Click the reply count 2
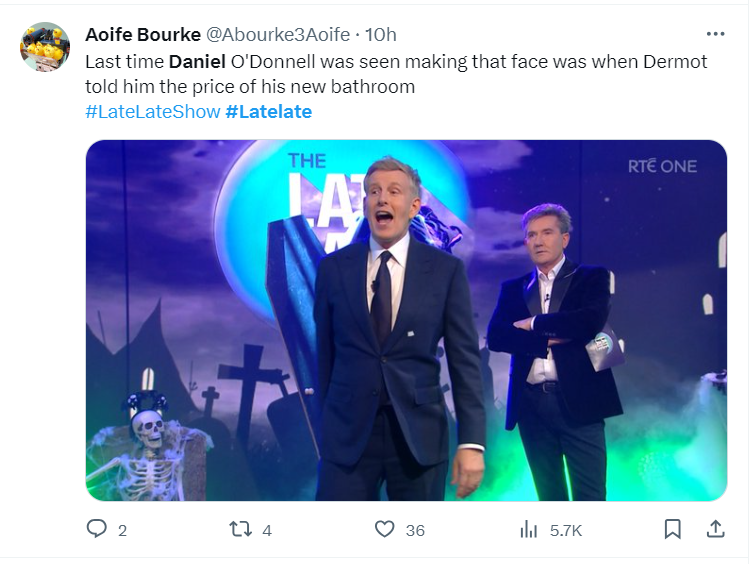755x564 pixels. pyautogui.click(x=122, y=530)
